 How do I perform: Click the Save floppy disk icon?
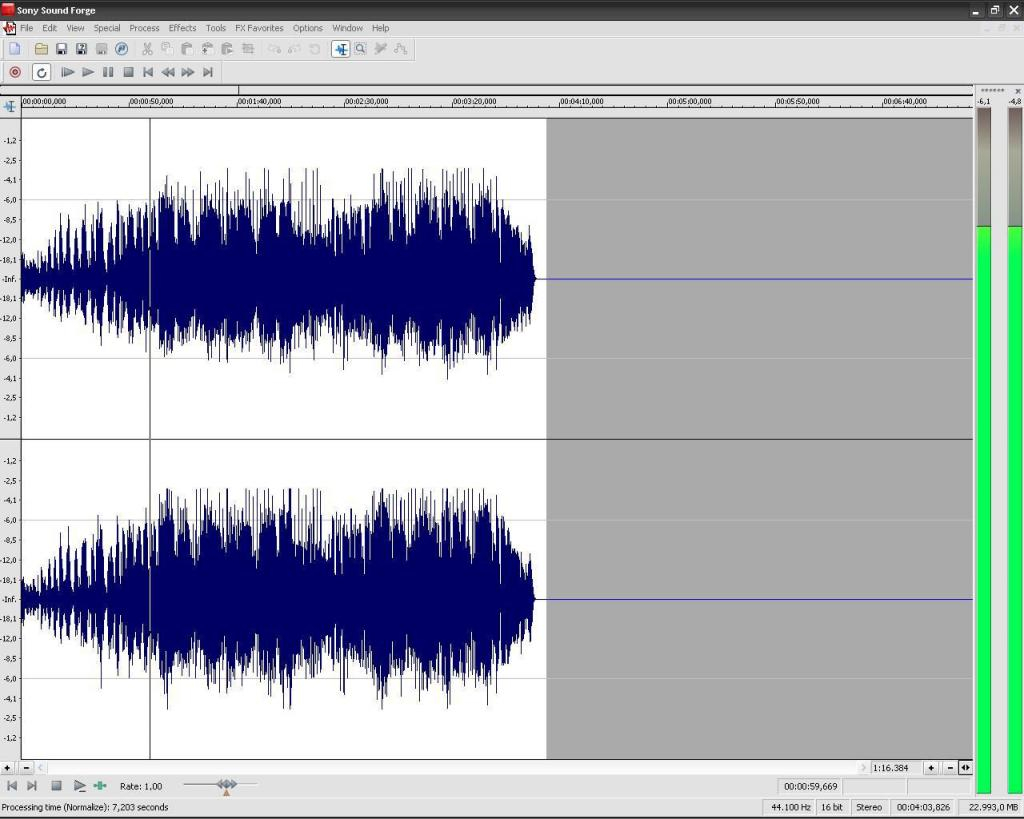[x=61, y=49]
